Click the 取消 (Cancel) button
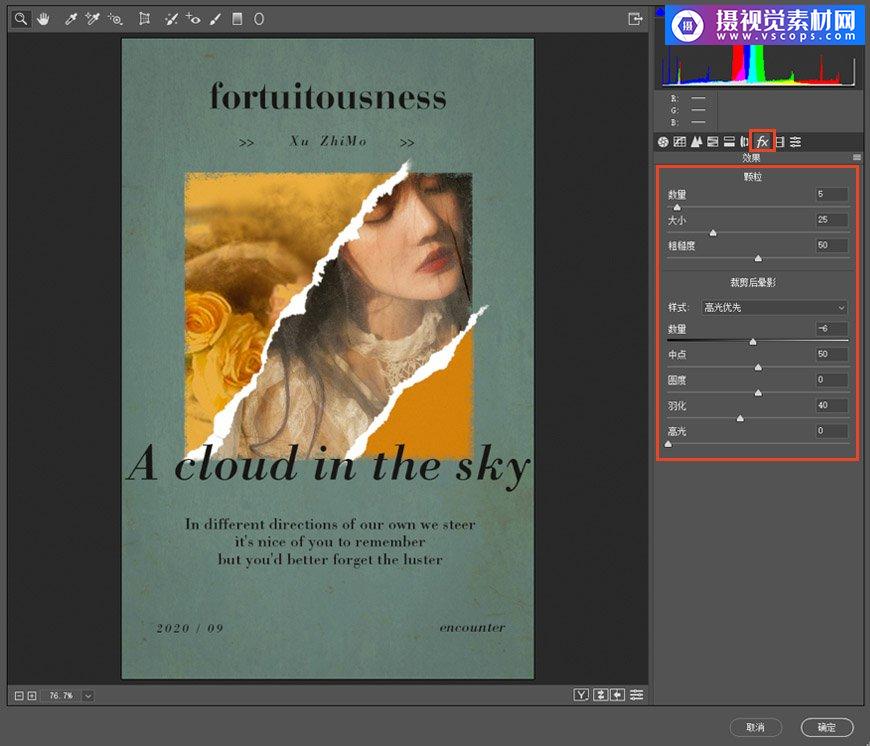The image size is (870, 746). pyautogui.click(x=755, y=727)
